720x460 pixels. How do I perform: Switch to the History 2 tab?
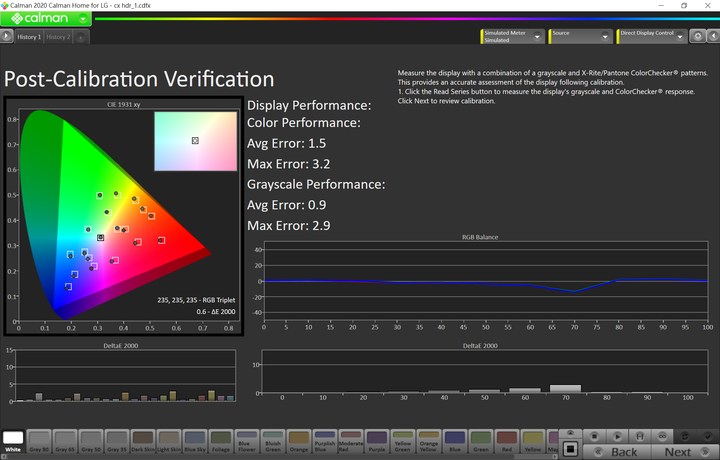(58, 37)
